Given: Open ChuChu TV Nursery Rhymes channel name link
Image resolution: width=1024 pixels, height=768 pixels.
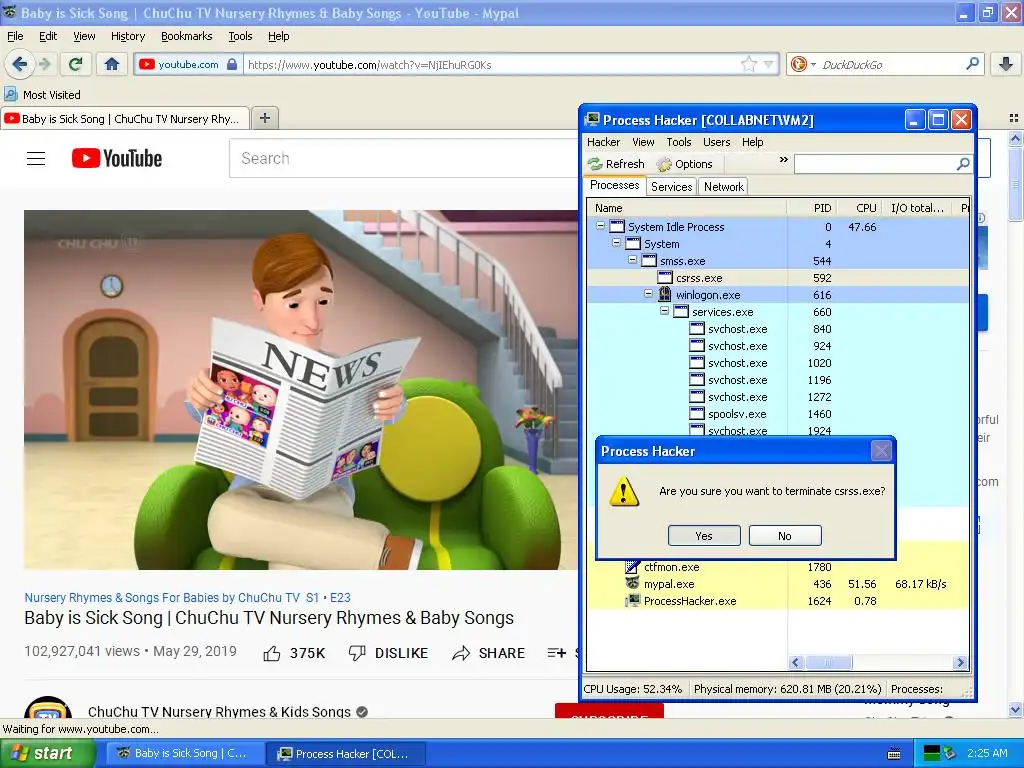Looking at the screenshot, I should [x=219, y=711].
